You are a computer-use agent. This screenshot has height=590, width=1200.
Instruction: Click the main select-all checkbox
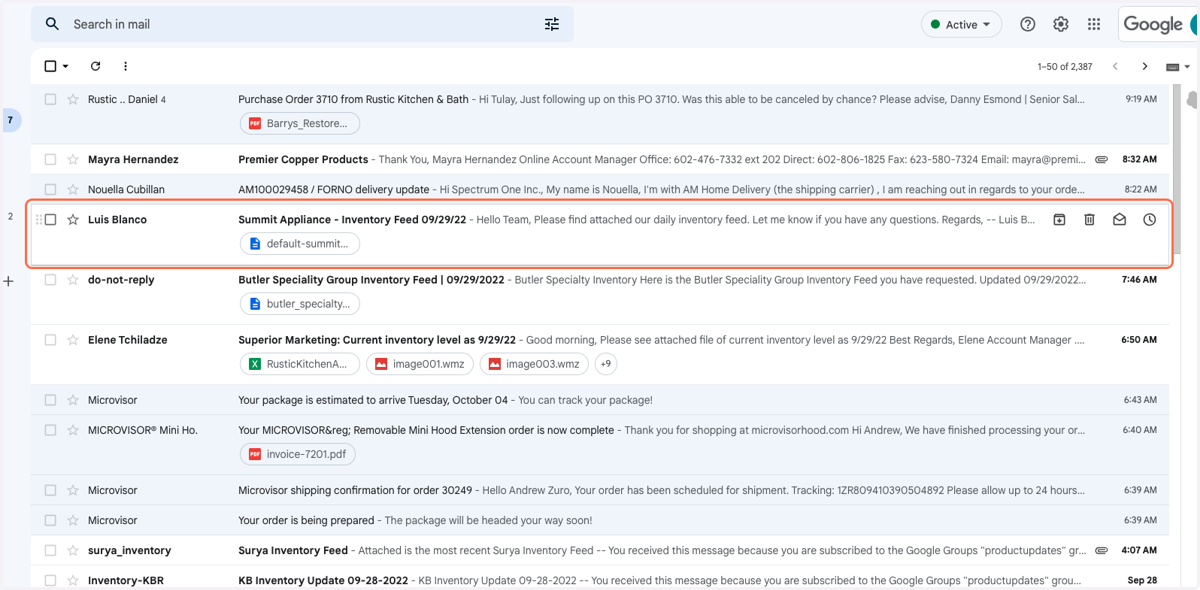click(50, 66)
